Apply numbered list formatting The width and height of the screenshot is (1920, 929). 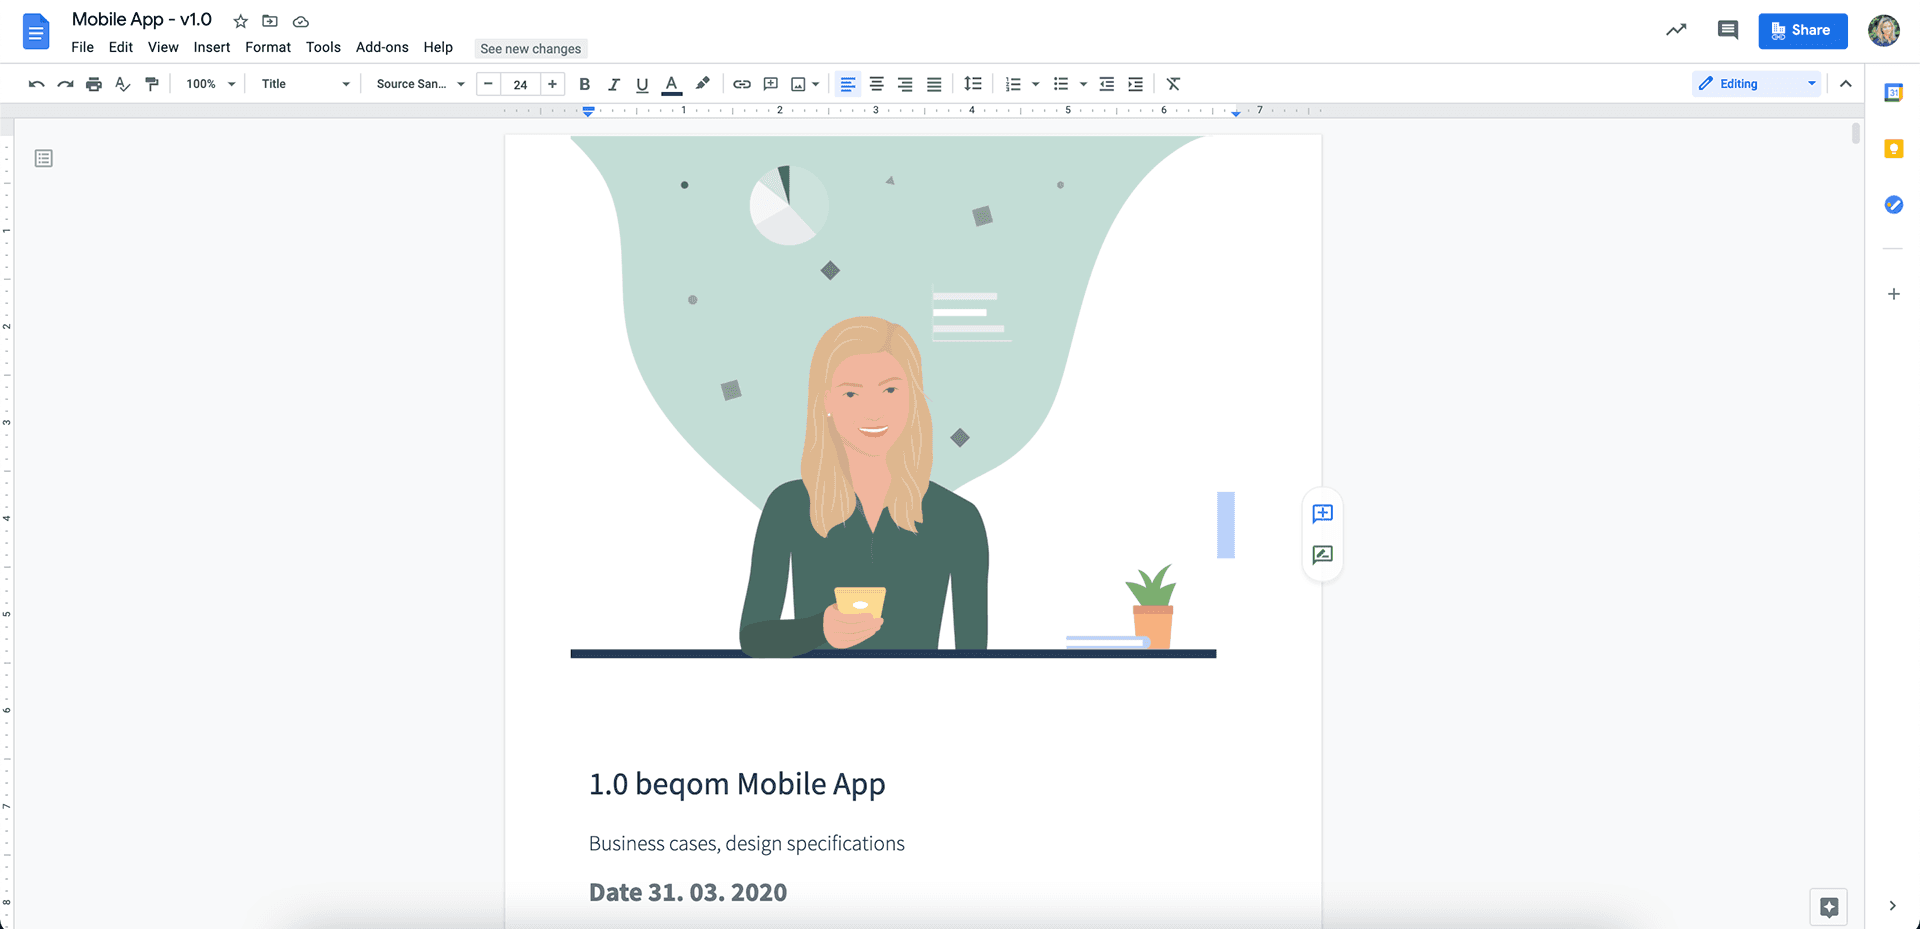pos(1013,84)
